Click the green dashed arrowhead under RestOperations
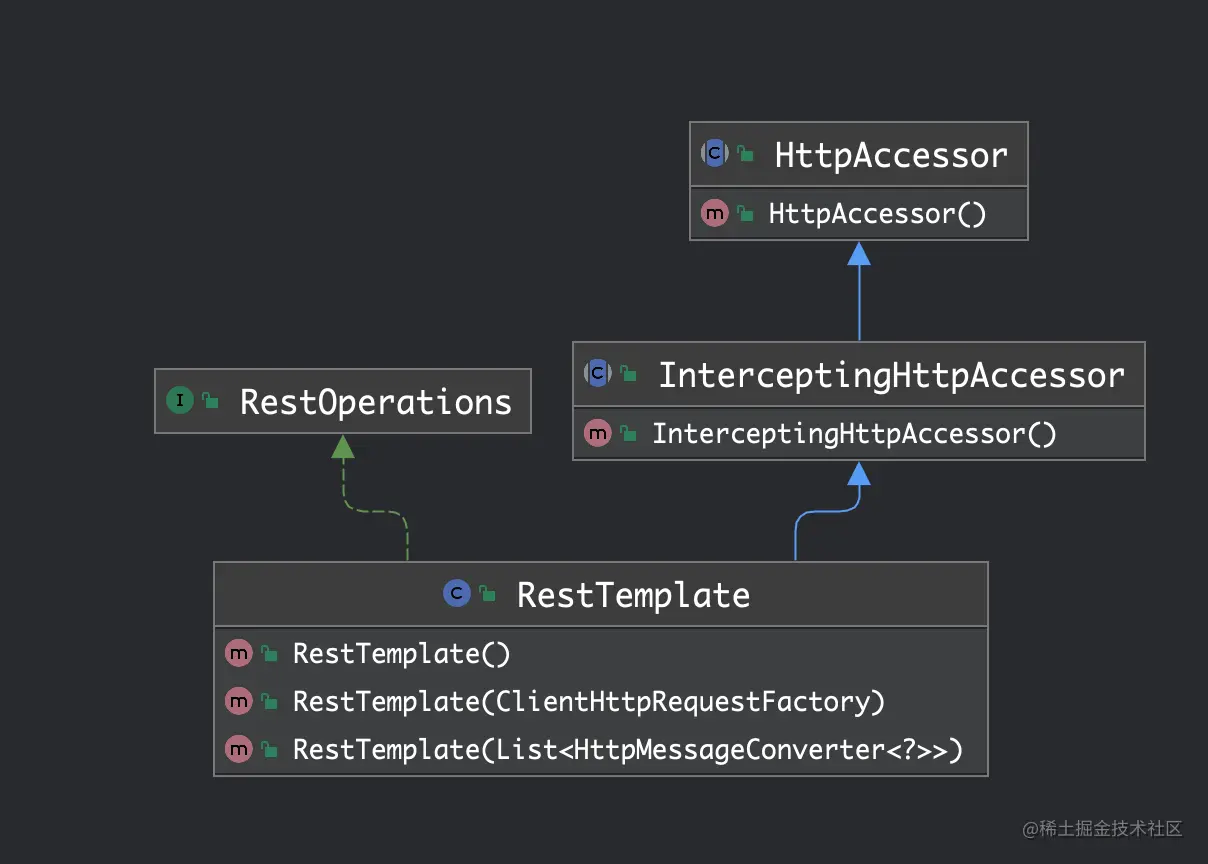1208x864 pixels. [343, 447]
